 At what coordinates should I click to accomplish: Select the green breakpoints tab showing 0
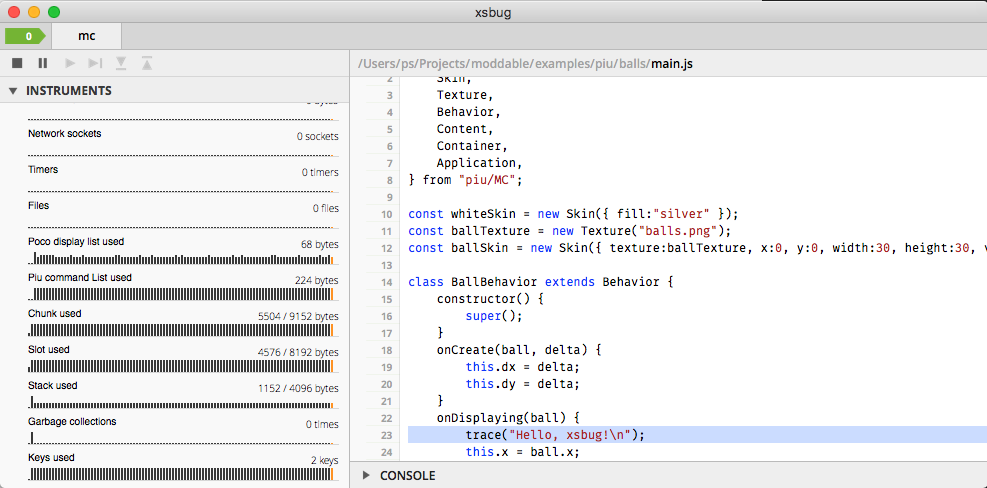pos(25,36)
